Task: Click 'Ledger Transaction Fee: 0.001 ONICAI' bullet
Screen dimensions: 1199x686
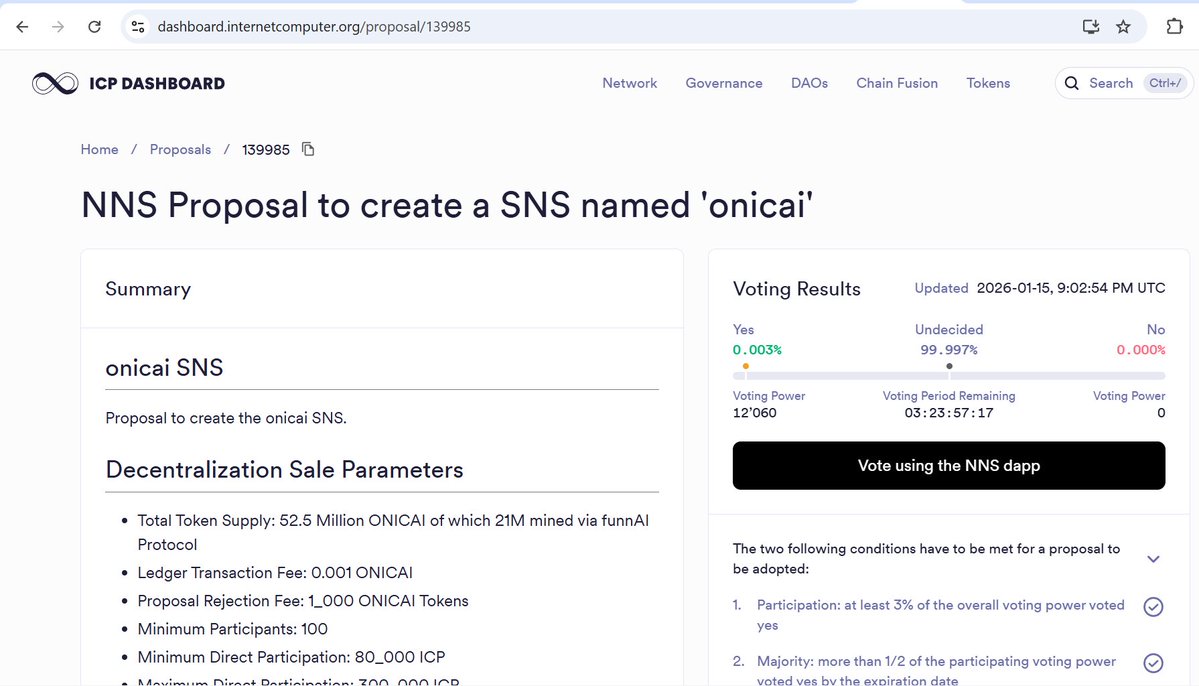Action: [x=275, y=573]
